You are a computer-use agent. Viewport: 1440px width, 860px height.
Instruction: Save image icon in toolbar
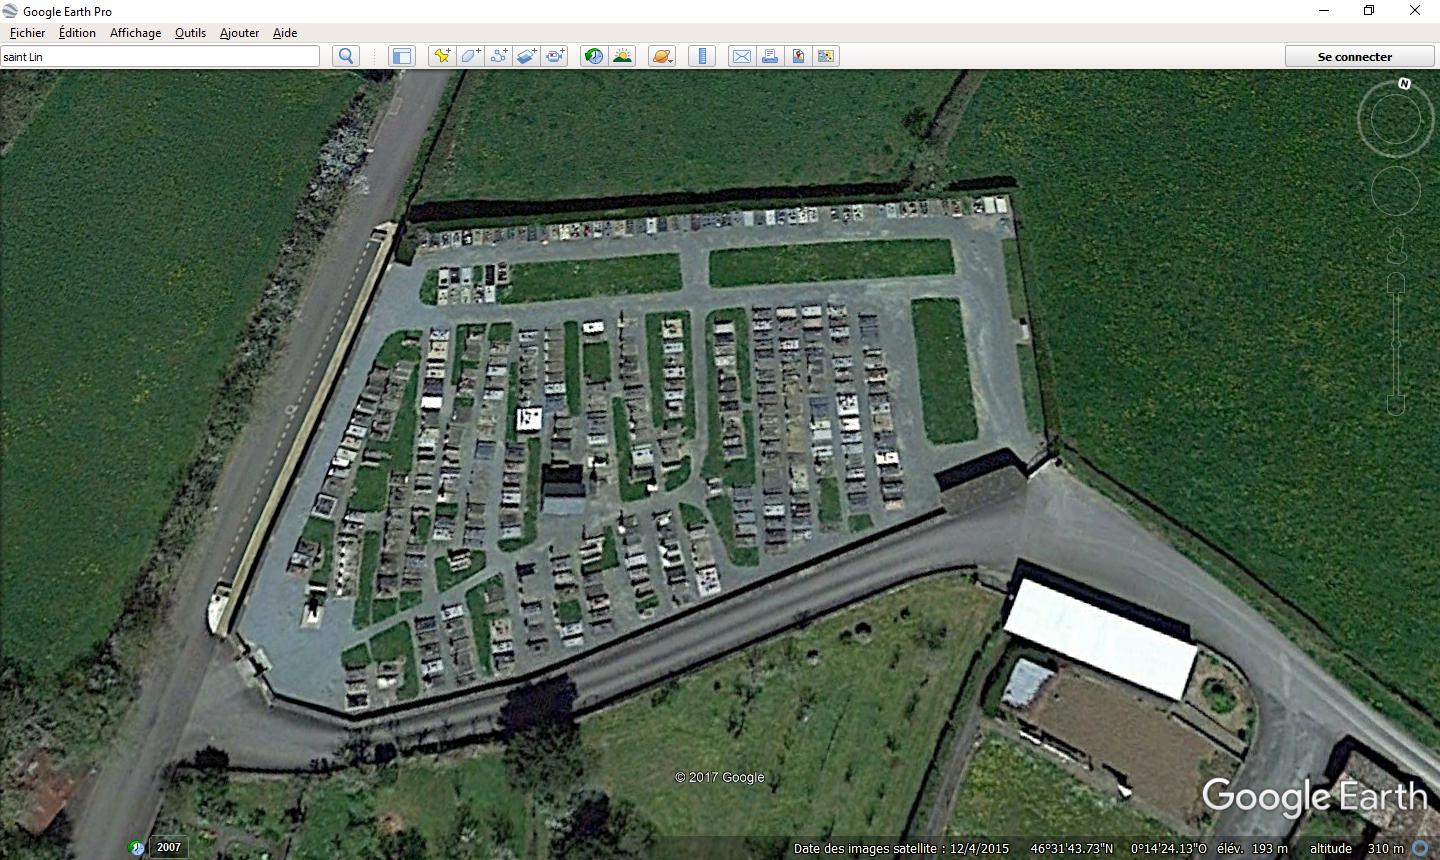click(798, 56)
